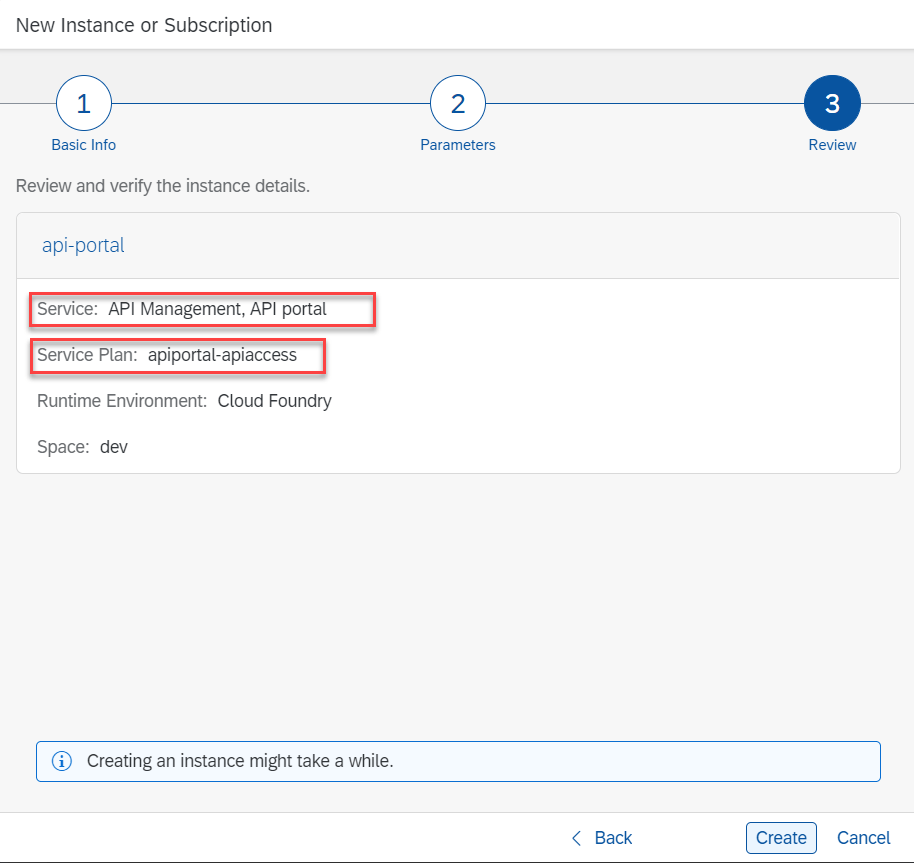Click the Runtime Environment Cloud Foundry row

pos(184,401)
